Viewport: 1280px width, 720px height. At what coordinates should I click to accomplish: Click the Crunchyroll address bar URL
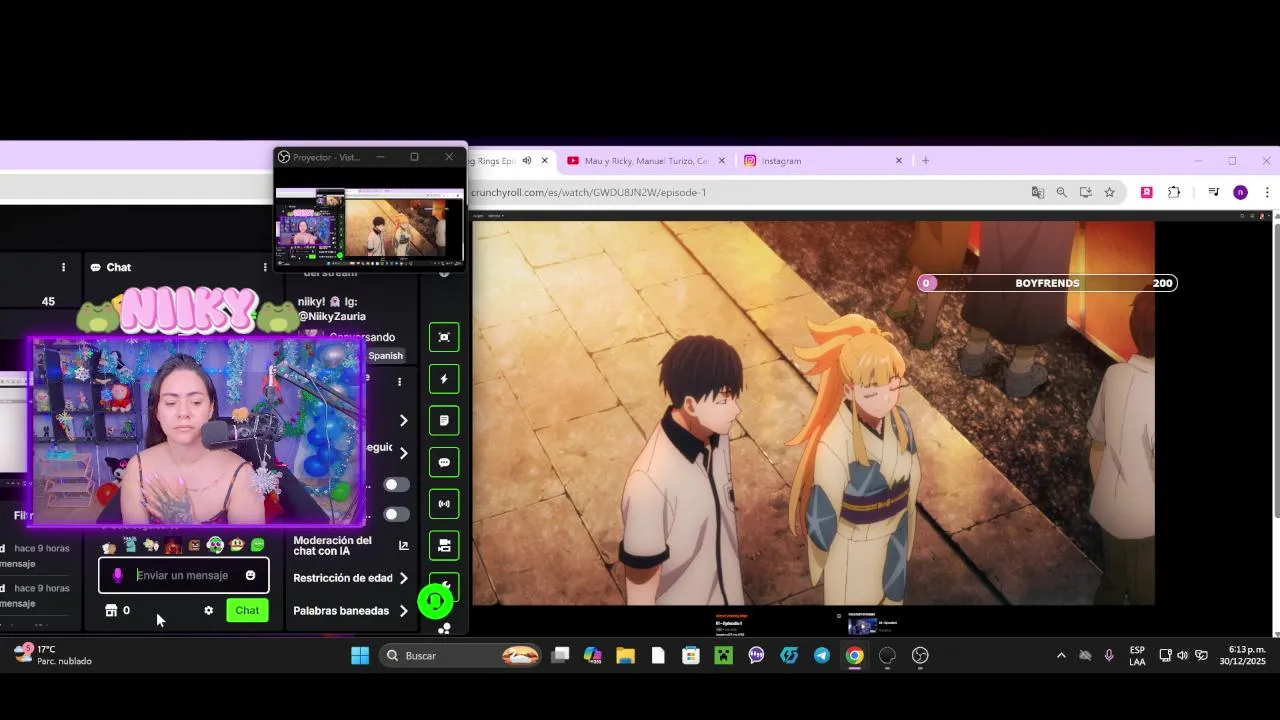tap(589, 192)
